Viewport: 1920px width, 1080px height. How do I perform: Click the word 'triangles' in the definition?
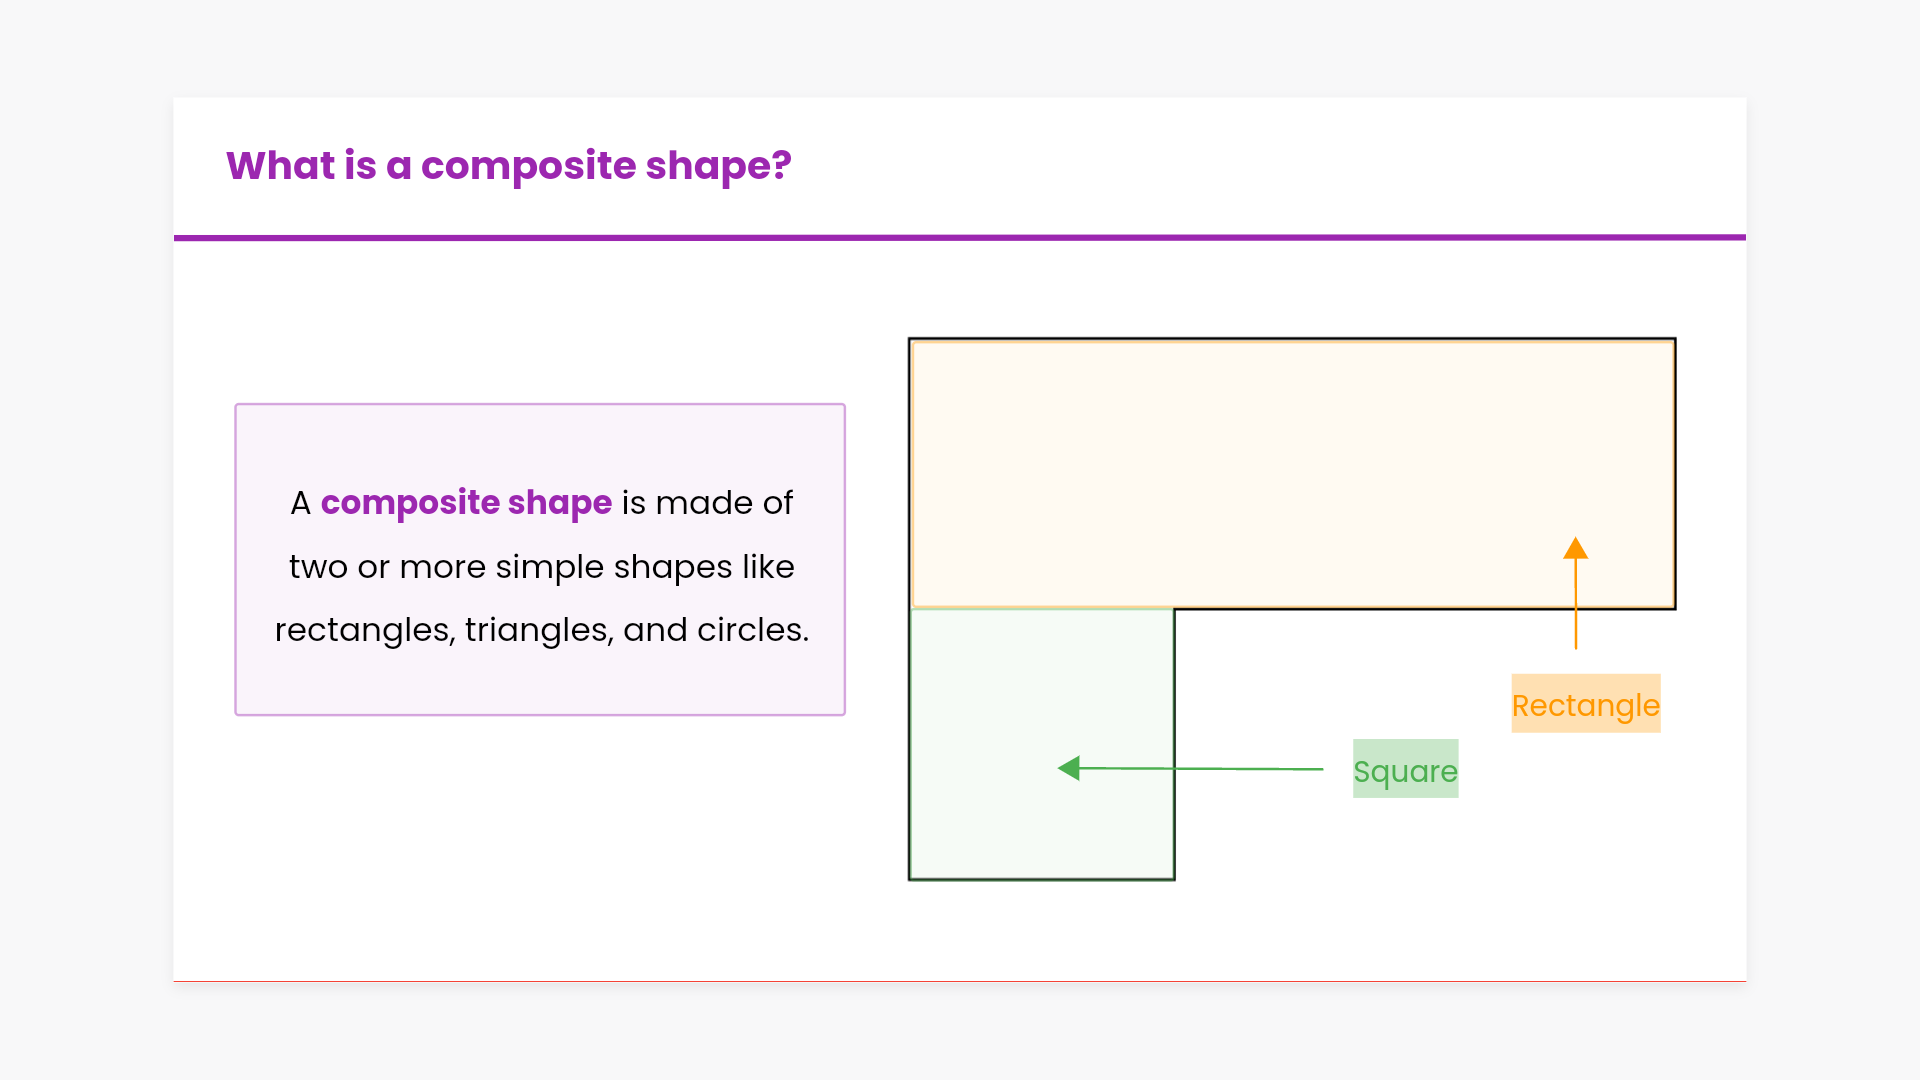point(538,630)
